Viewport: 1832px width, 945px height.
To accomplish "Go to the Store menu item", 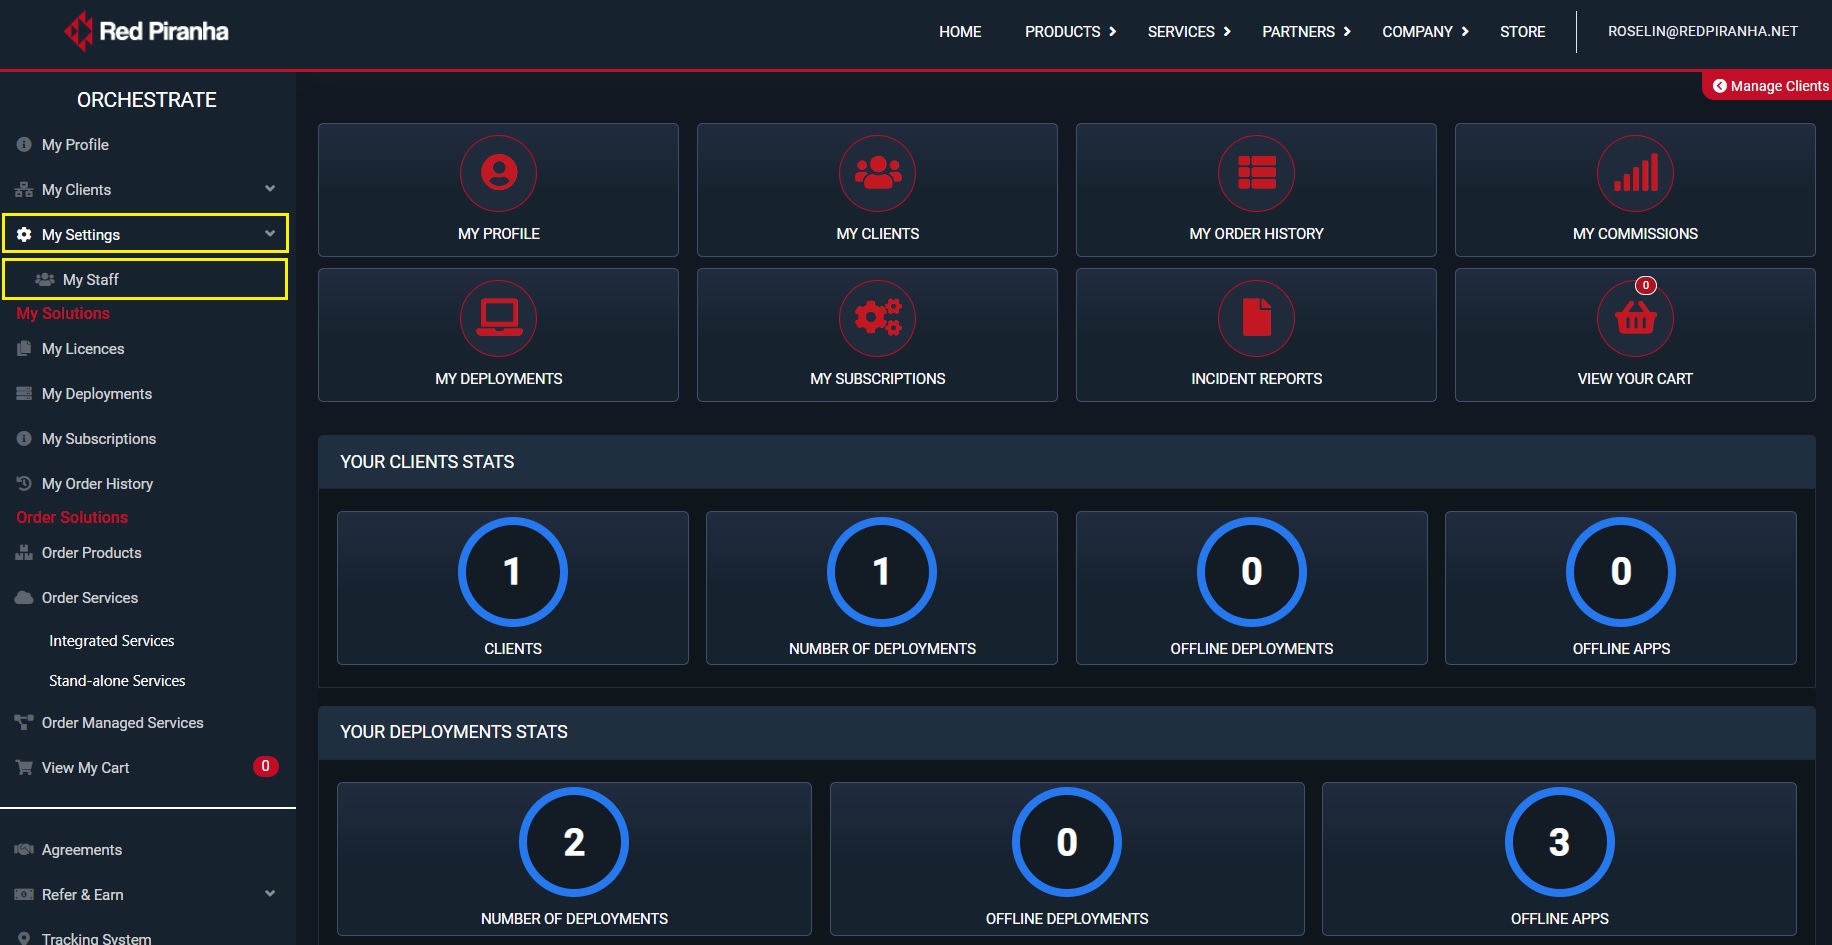I will pos(1522,31).
